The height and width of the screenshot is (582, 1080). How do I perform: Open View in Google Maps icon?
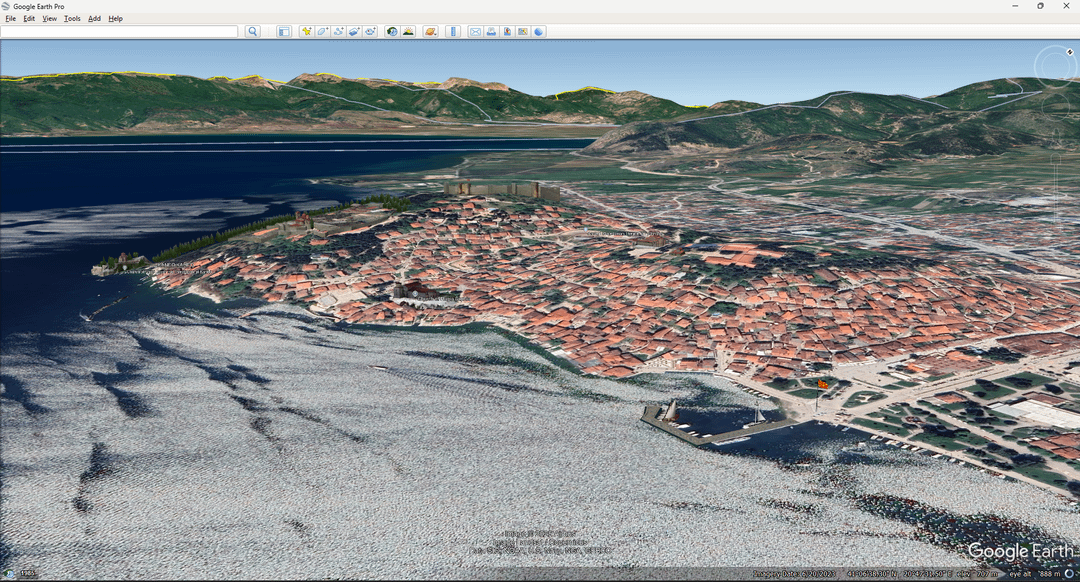[523, 32]
